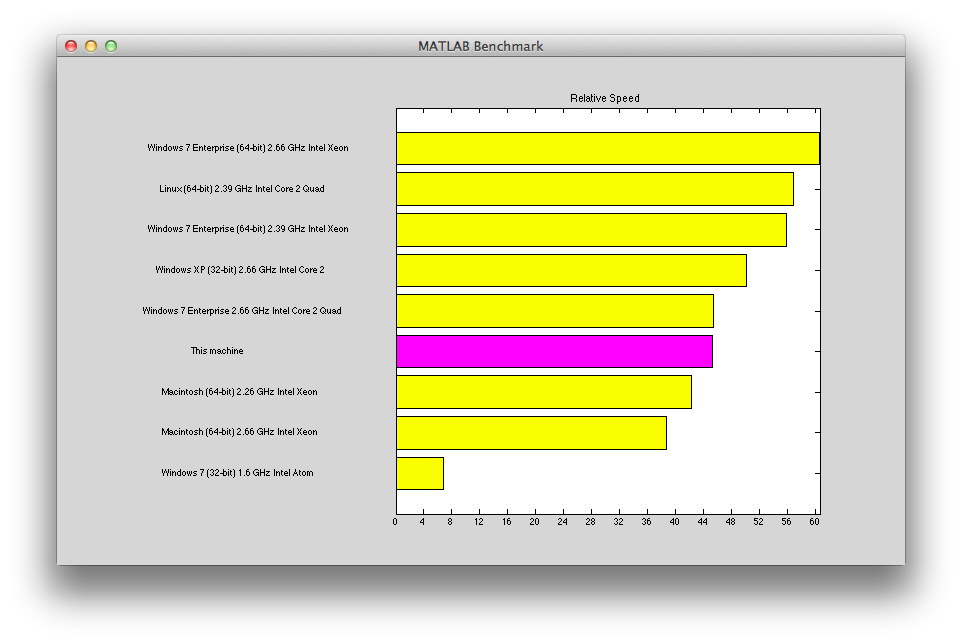Close the MATLAB Benchmark window
Image resolution: width=962 pixels, height=644 pixels.
71,46
